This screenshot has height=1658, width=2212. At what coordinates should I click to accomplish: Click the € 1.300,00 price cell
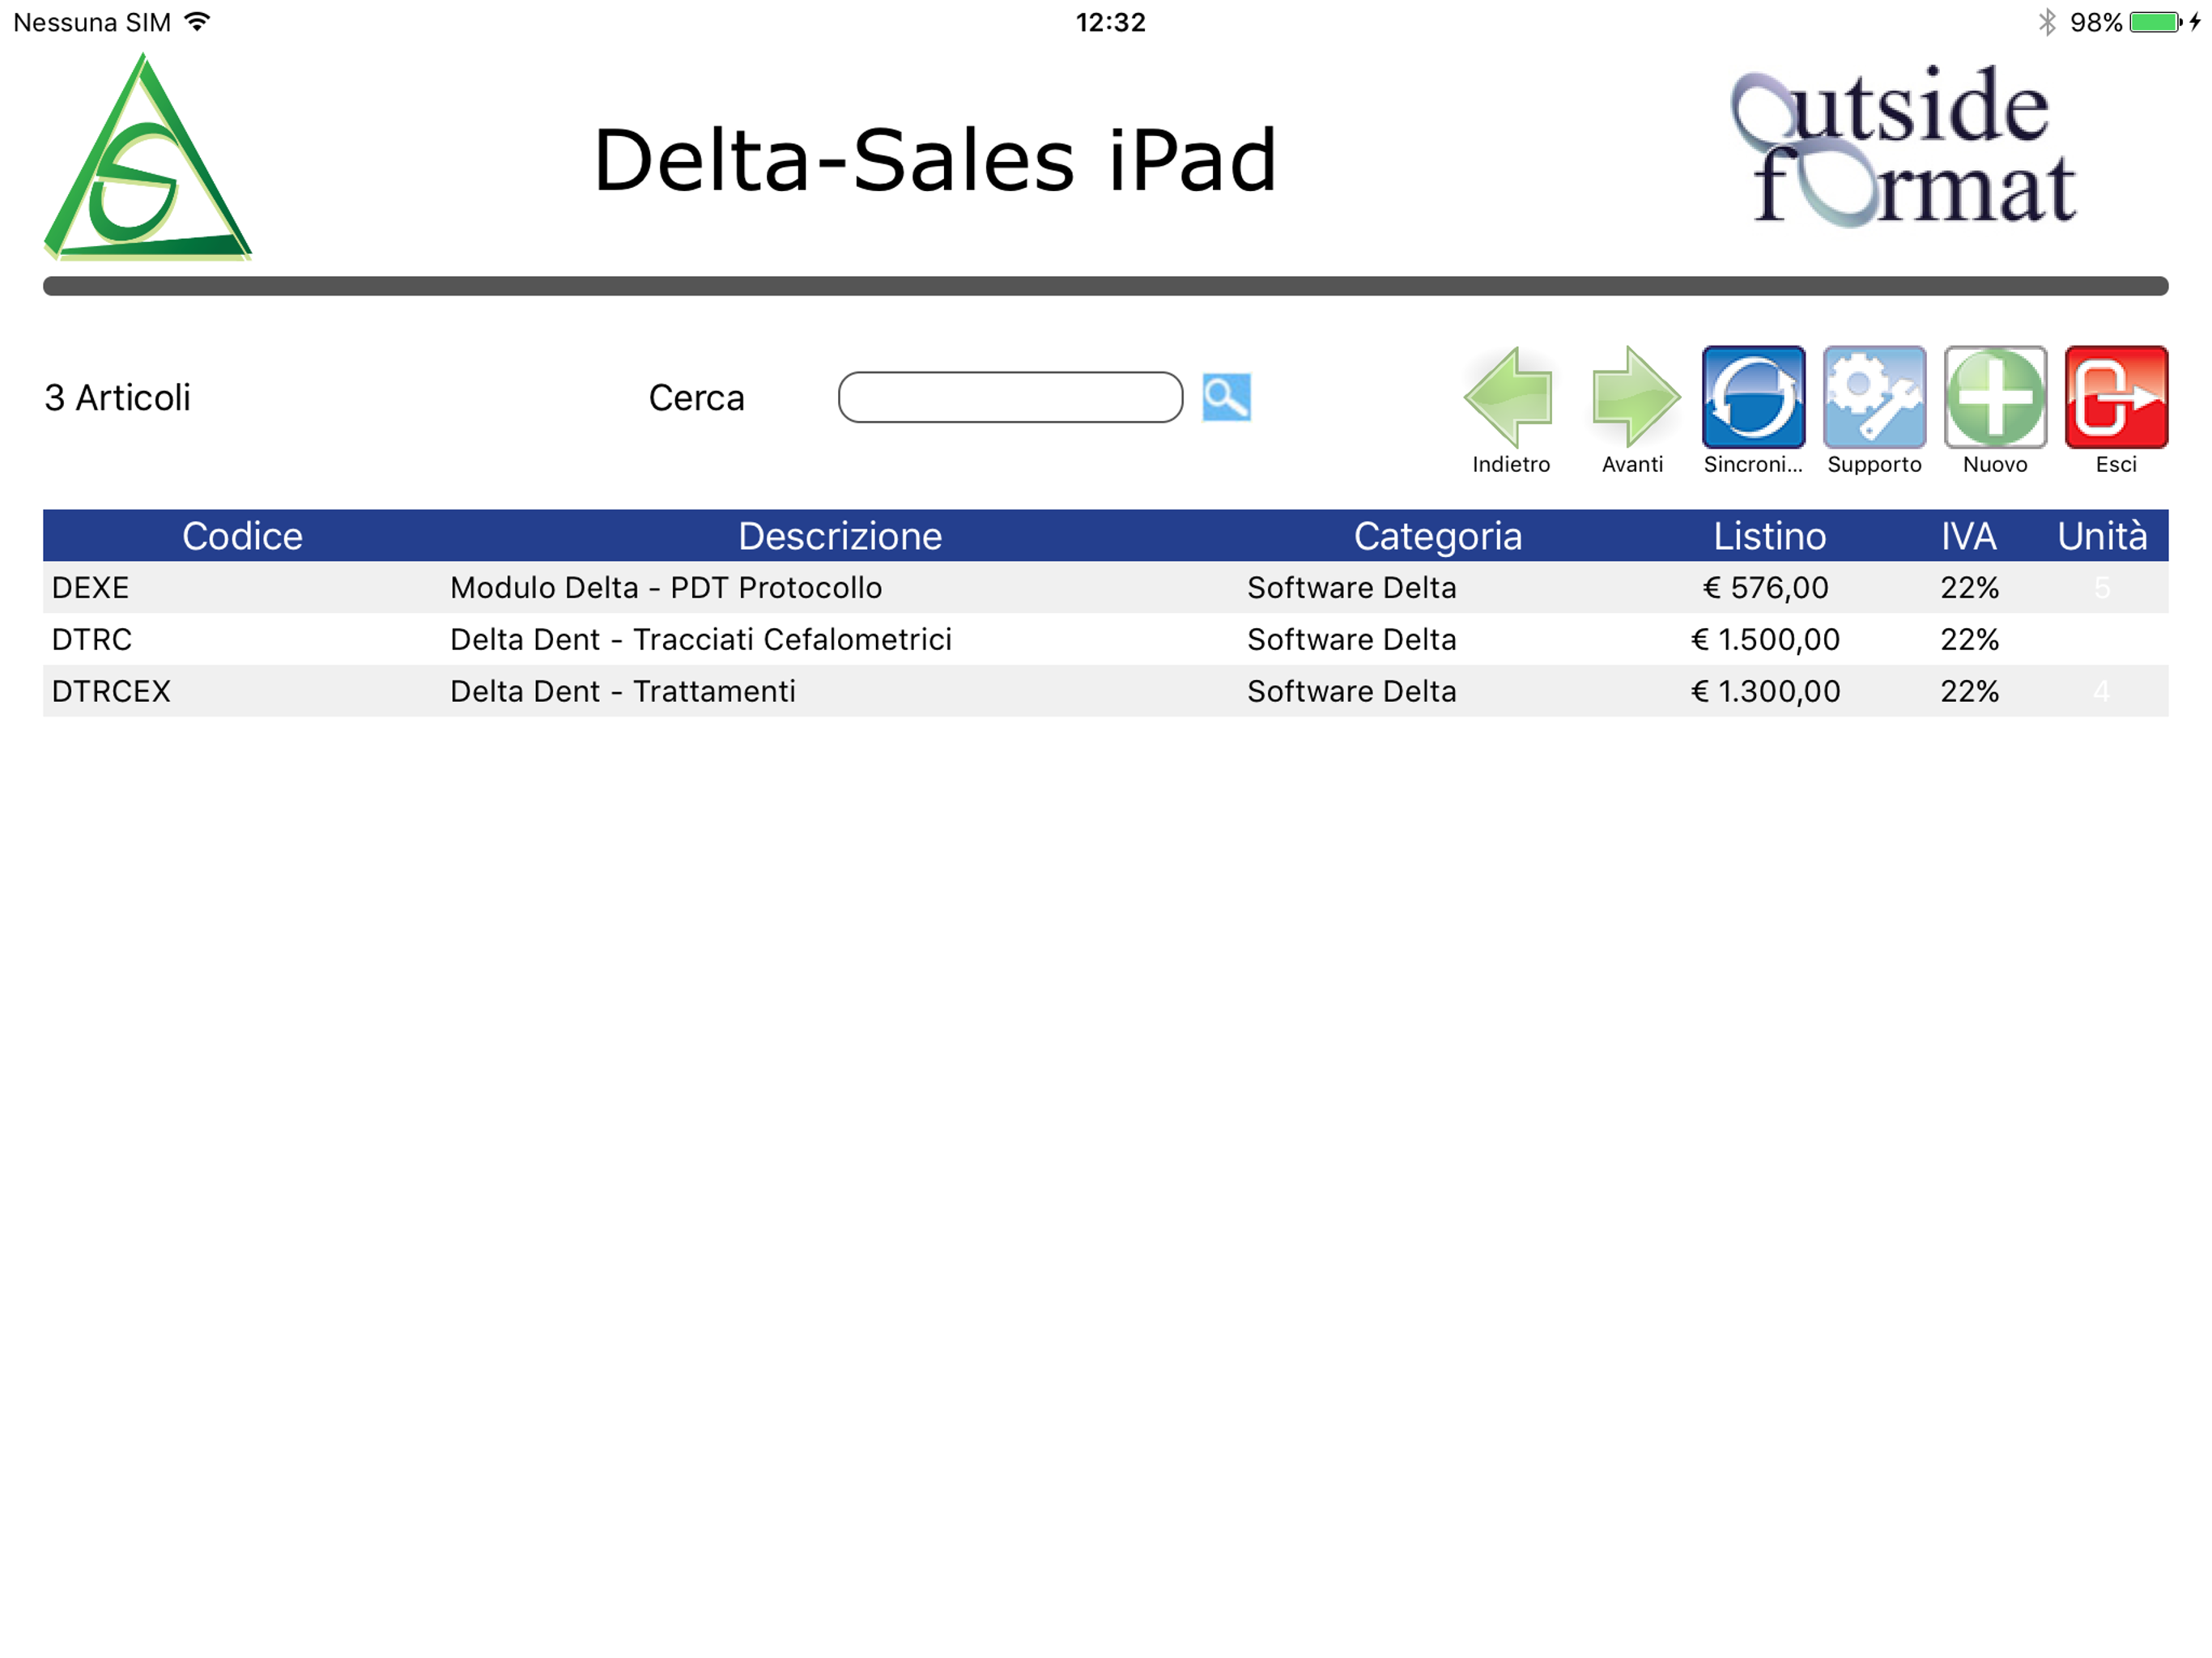(1765, 692)
